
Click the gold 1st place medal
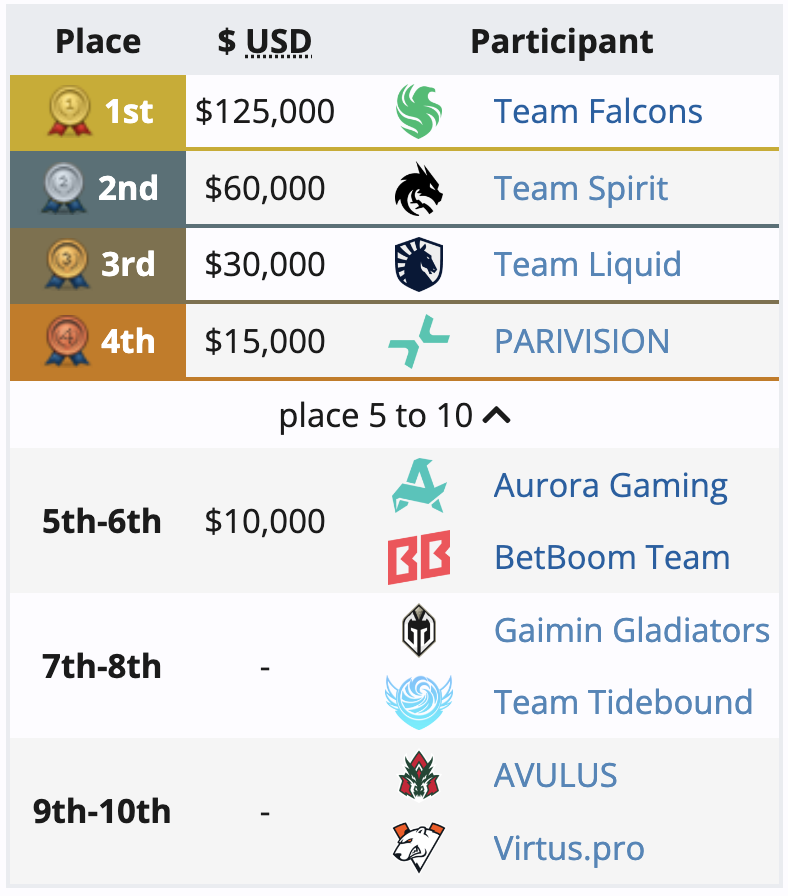(70, 111)
